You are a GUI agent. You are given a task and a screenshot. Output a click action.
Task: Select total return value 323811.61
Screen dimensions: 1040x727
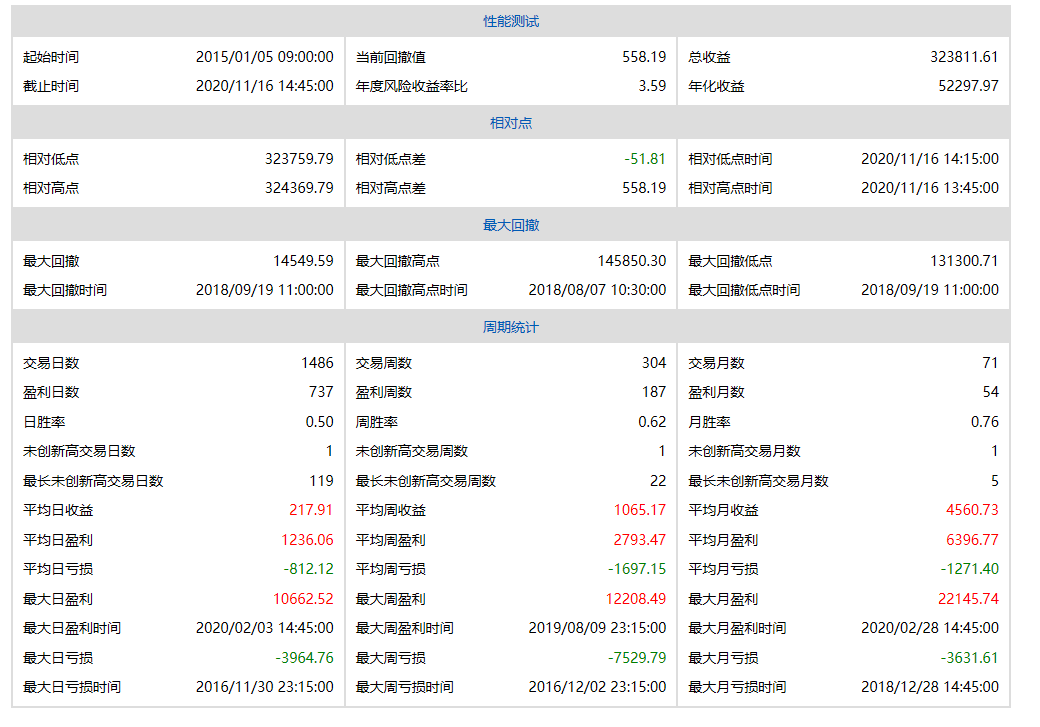(x=964, y=57)
